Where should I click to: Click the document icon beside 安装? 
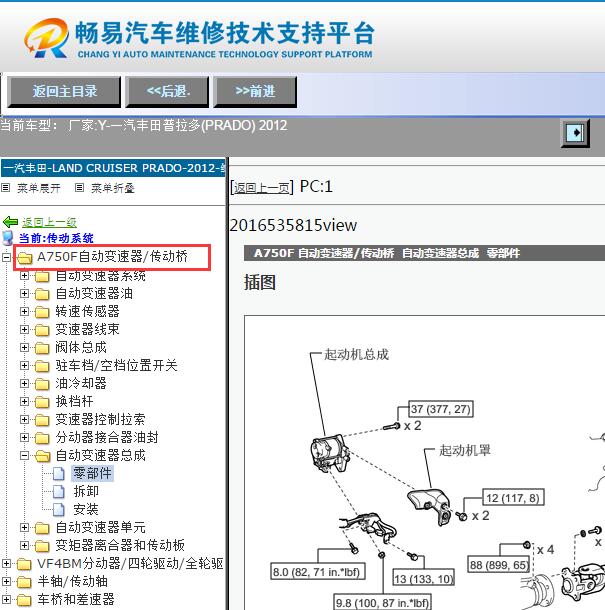pyautogui.click(x=59, y=509)
